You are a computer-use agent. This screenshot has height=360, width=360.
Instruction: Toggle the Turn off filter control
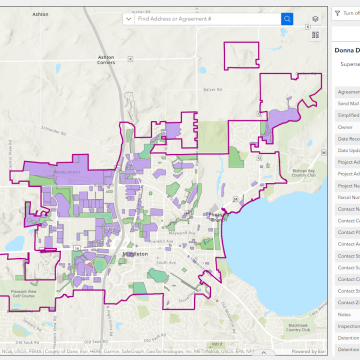pyautogui.click(x=347, y=13)
